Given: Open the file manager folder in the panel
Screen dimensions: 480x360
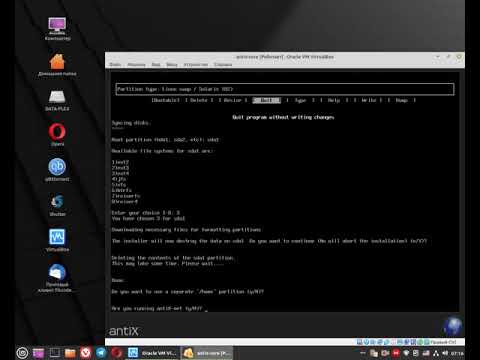Looking at the screenshot, I should tap(70, 353).
